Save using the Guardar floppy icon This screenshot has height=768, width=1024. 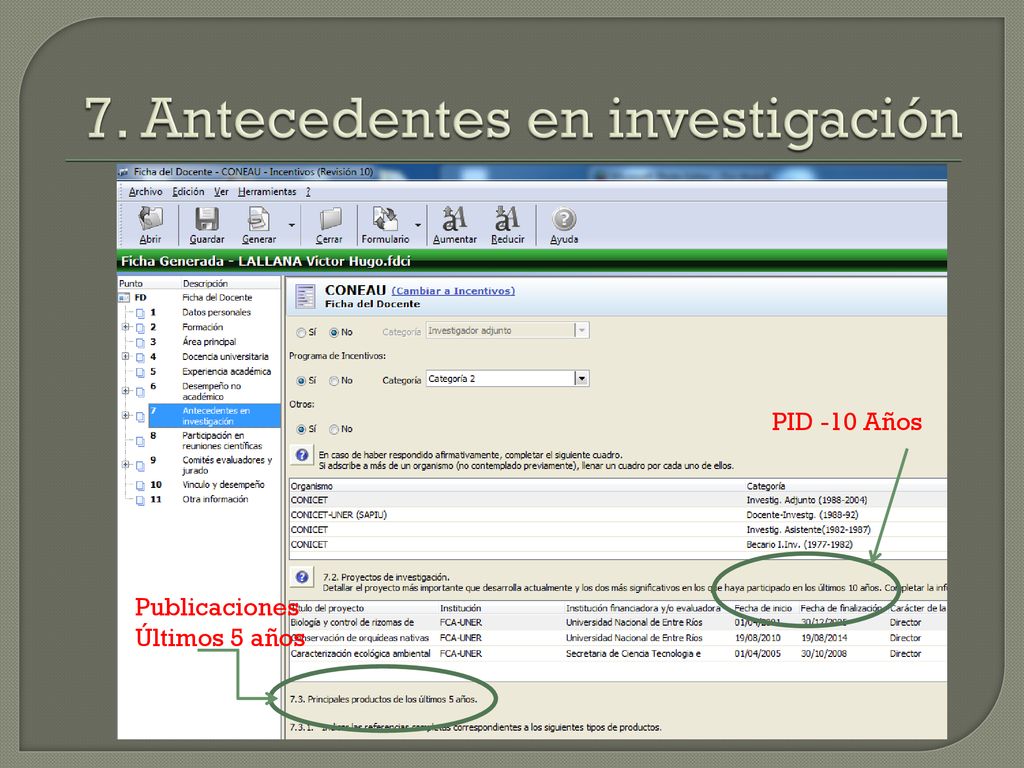[207, 219]
